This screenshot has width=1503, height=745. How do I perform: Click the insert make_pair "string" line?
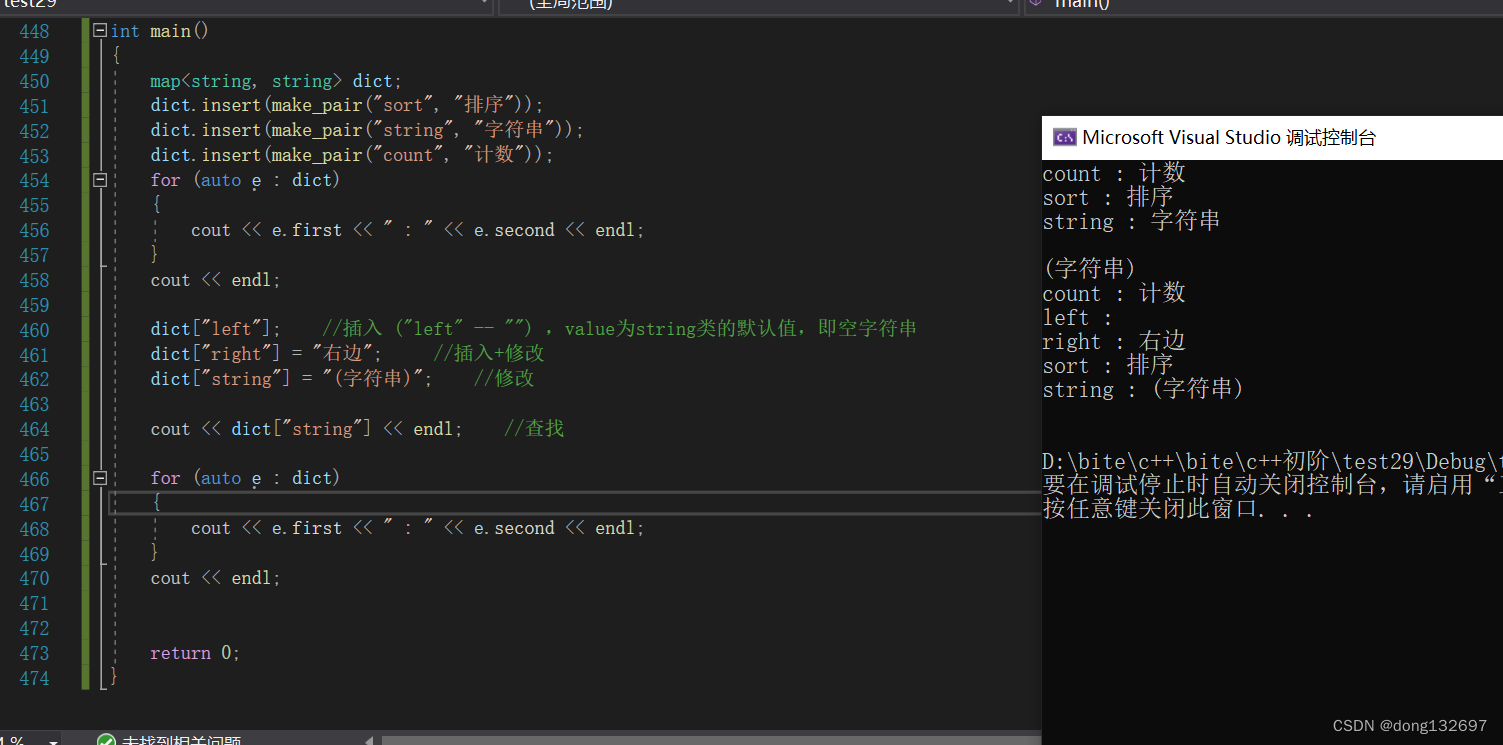(367, 130)
